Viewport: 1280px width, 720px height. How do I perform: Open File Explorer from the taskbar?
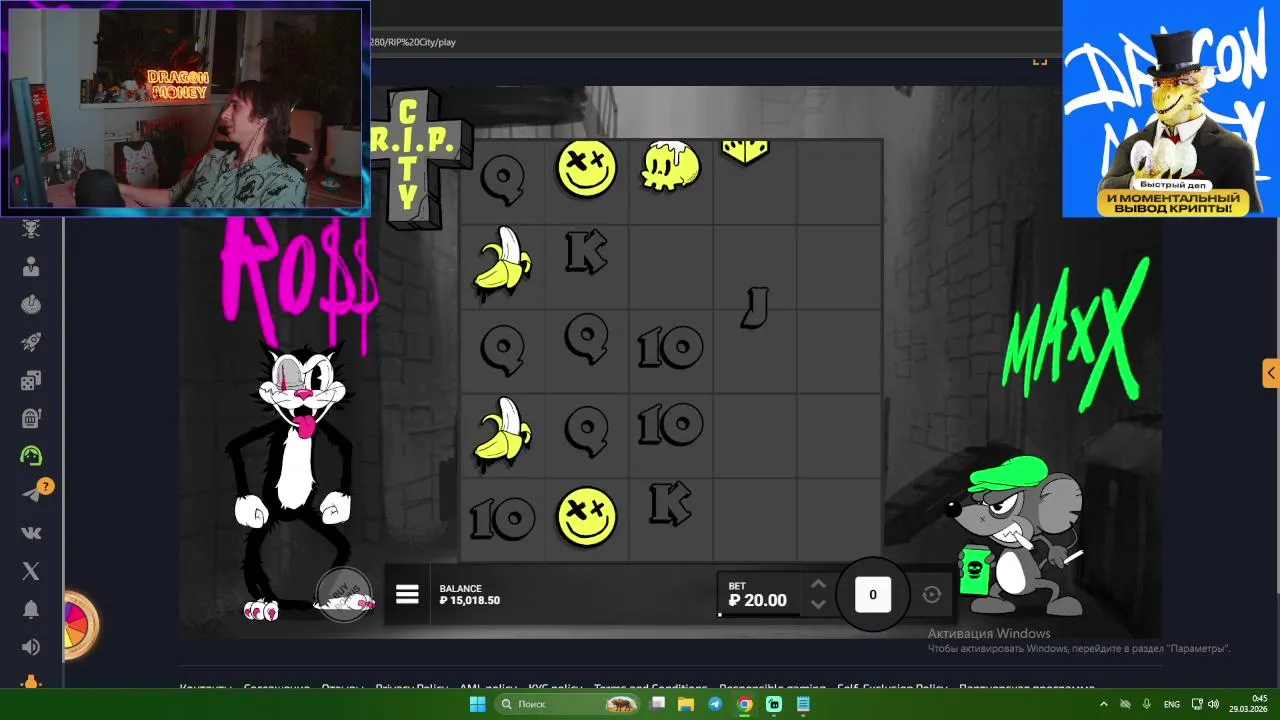tap(686, 704)
